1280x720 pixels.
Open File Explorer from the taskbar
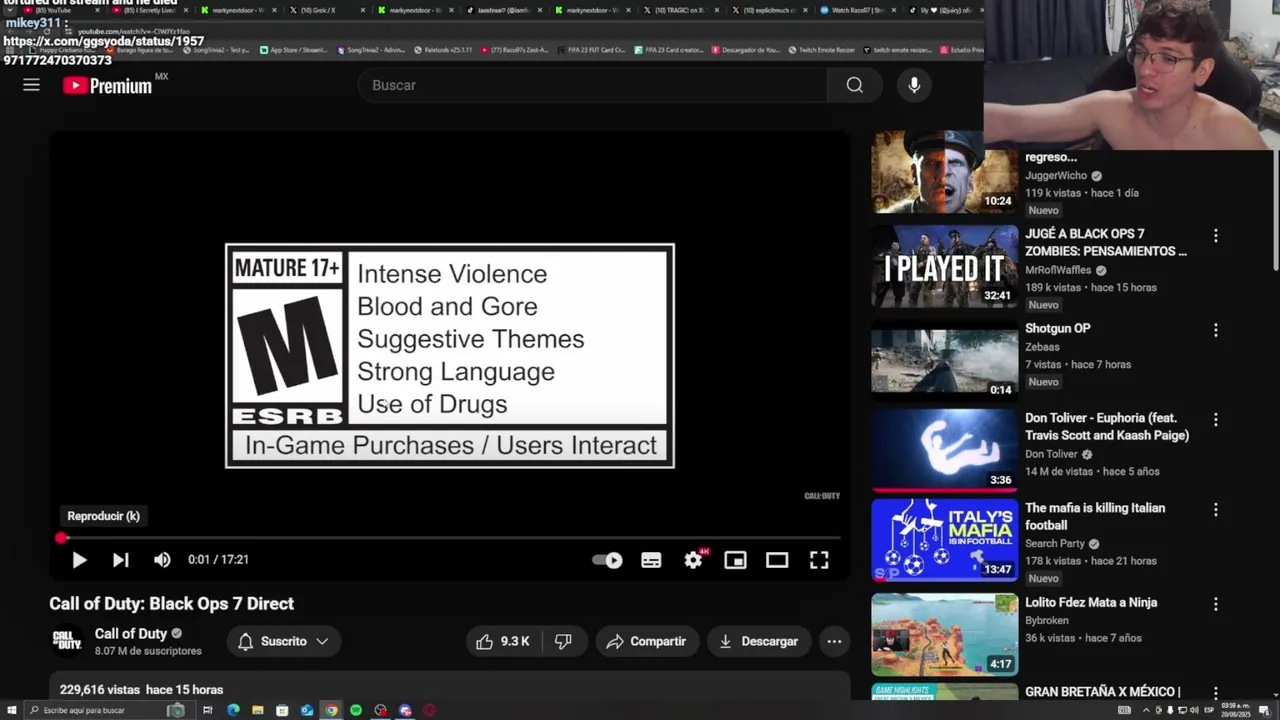click(257, 710)
